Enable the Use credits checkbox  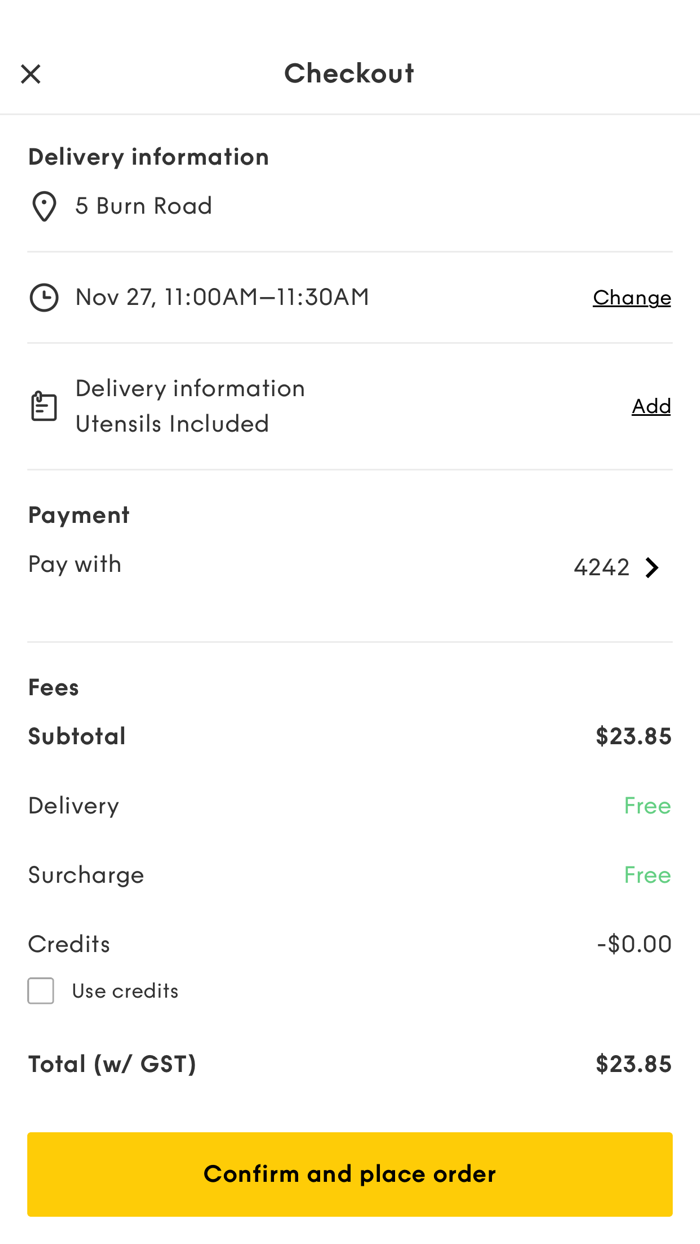[40, 990]
